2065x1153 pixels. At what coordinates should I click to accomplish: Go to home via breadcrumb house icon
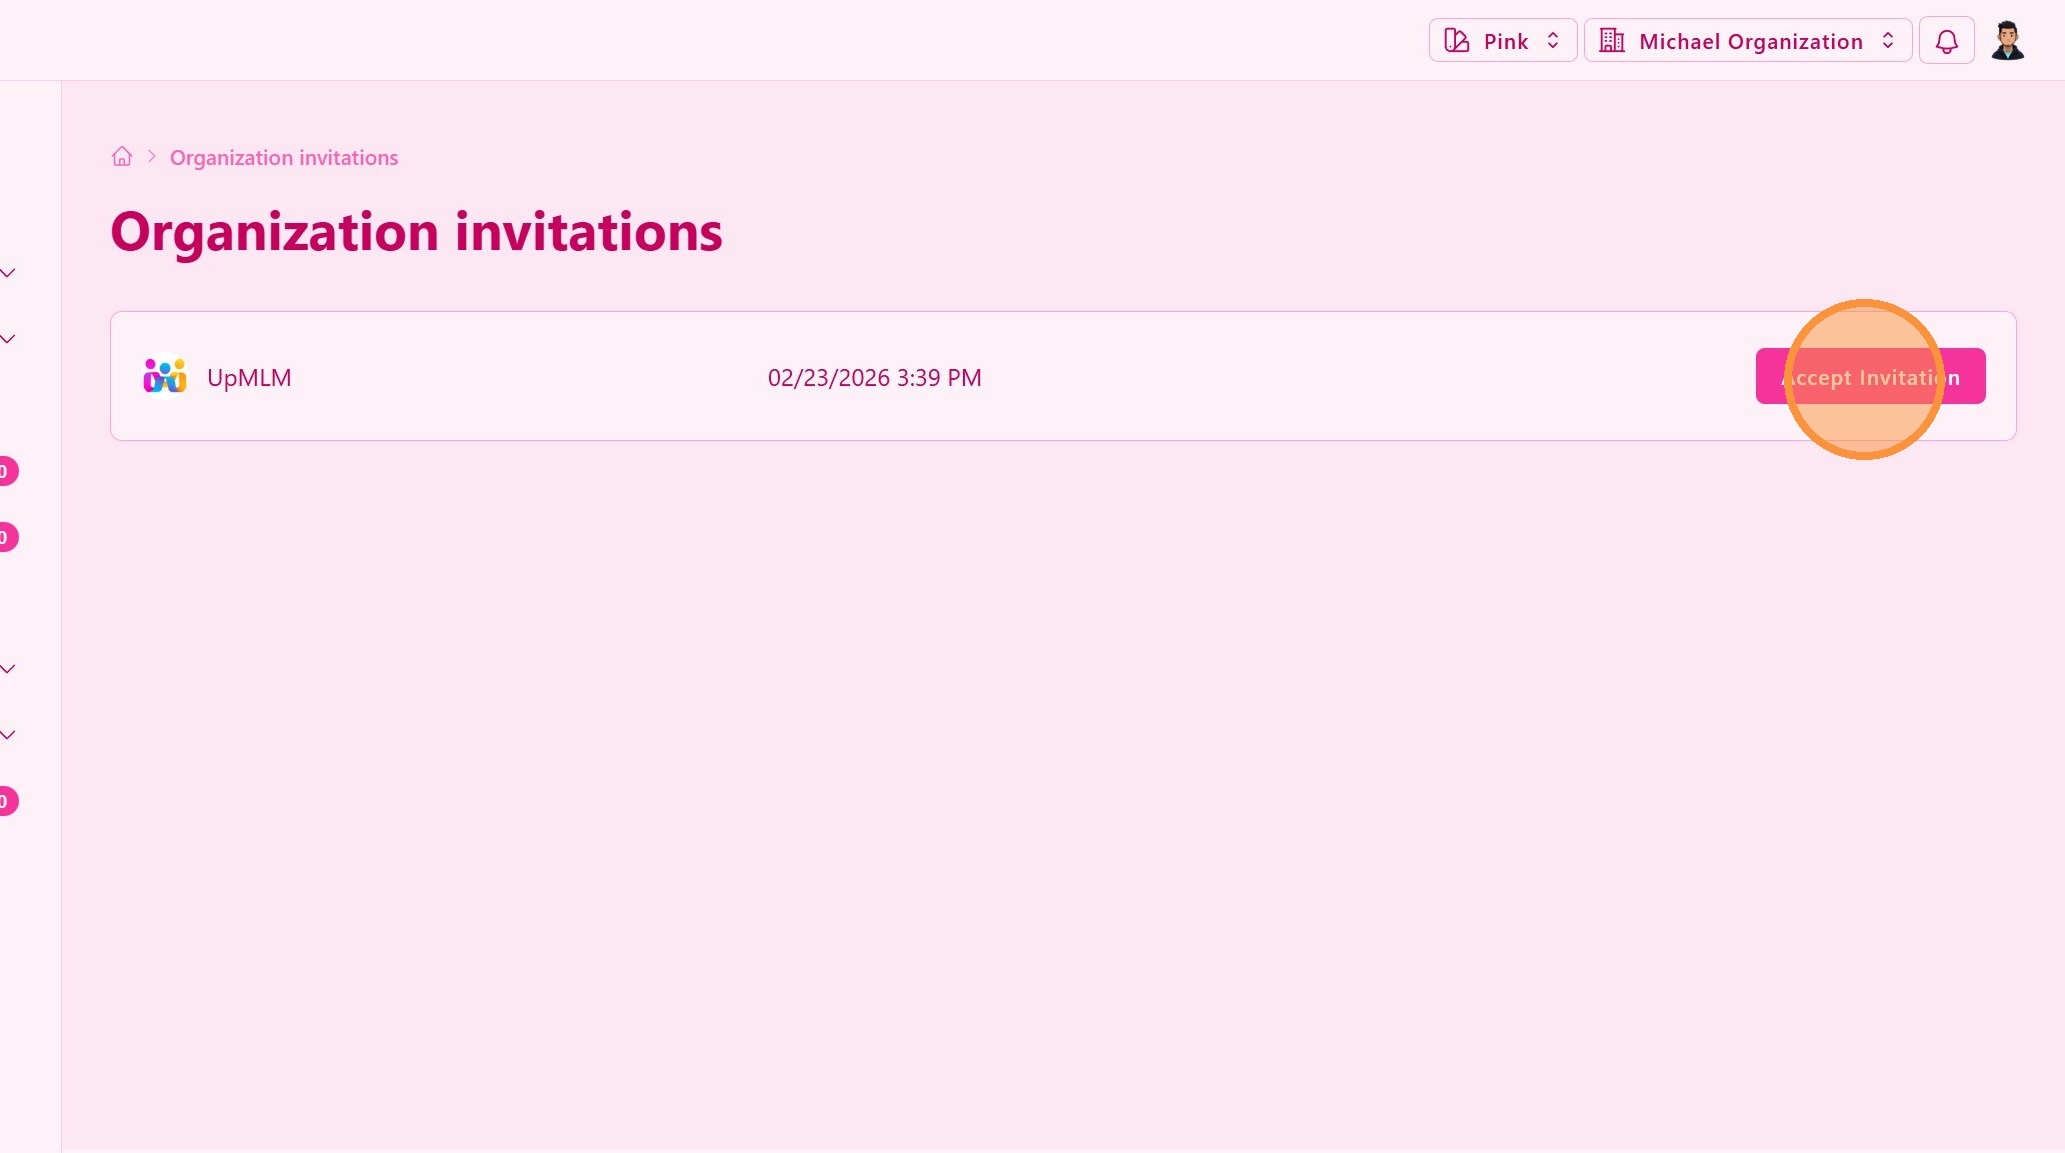(122, 157)
